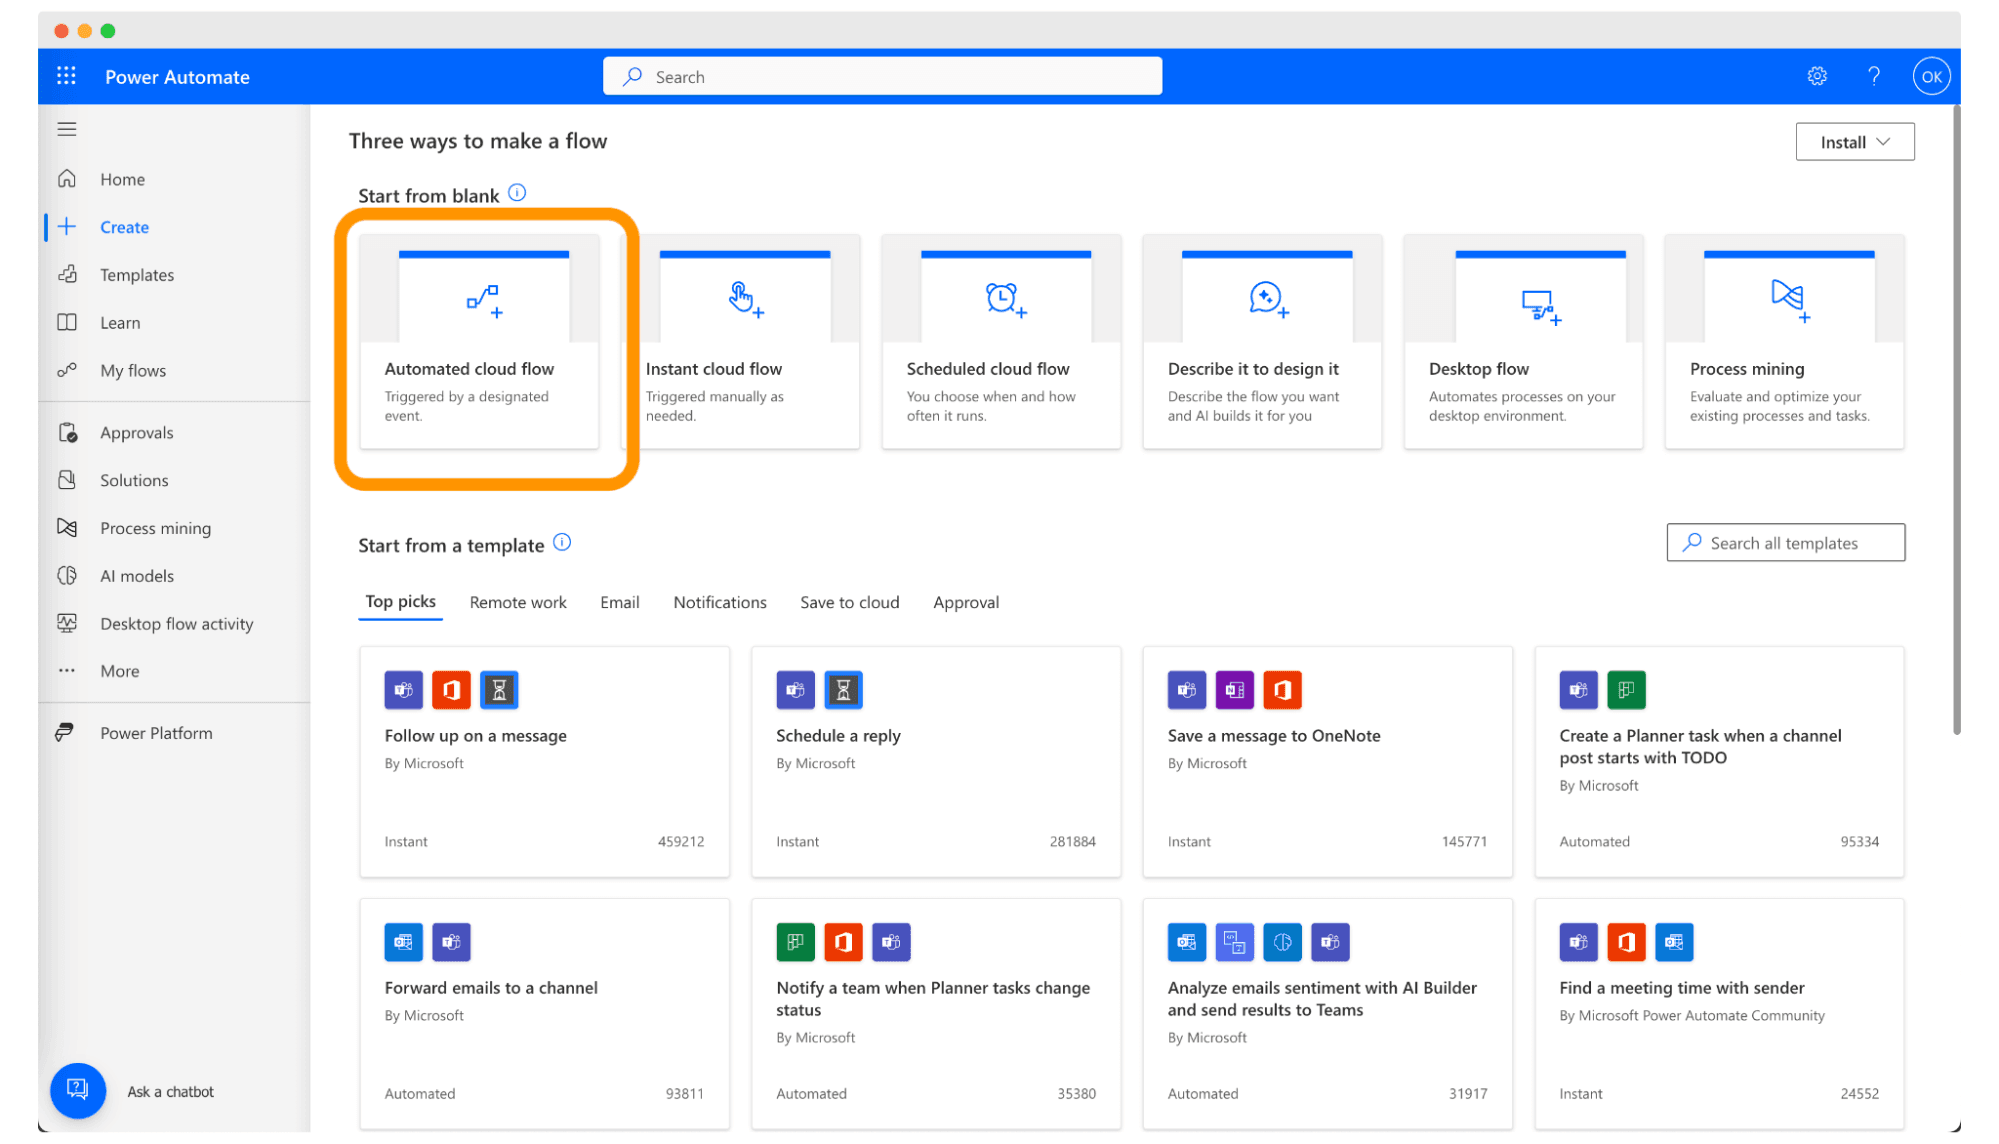This screenshot has height=1144, width=1999.
Task: Click the Instant cloud flow hand icon
Action: 744,299
